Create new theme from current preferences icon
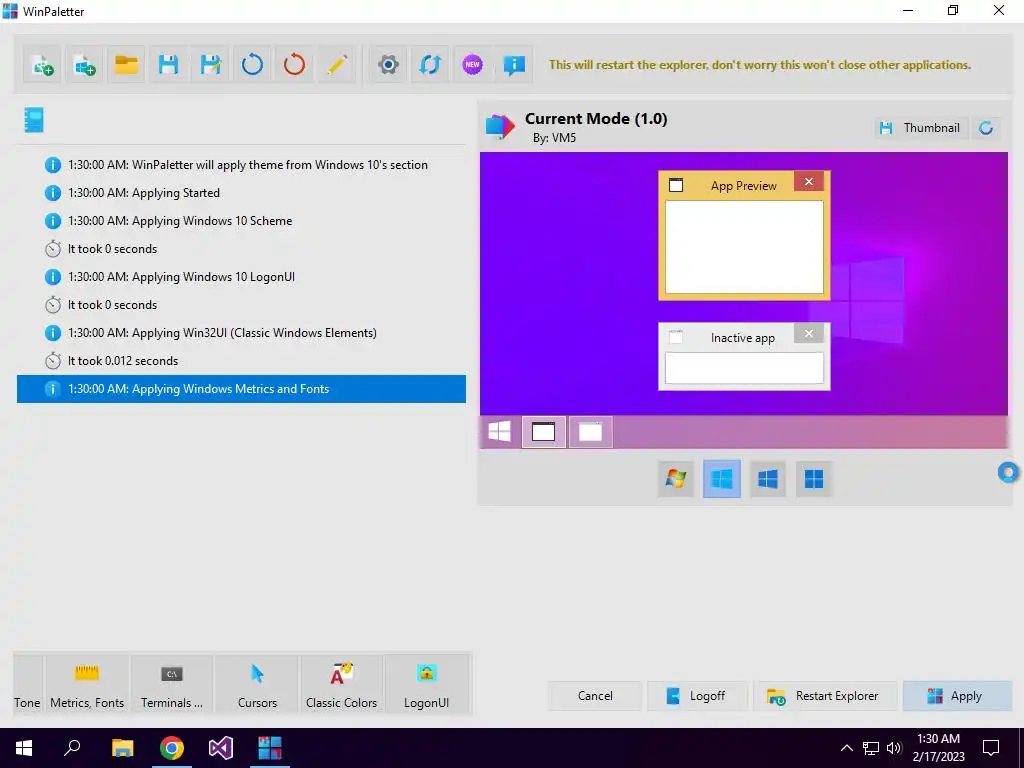The width and height of the screenshot is (1024, 768). tap(42, 65)
